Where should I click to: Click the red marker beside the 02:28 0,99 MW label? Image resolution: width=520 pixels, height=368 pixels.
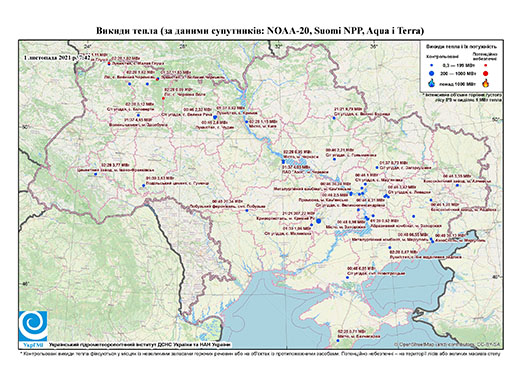click(x=163, y=98)
